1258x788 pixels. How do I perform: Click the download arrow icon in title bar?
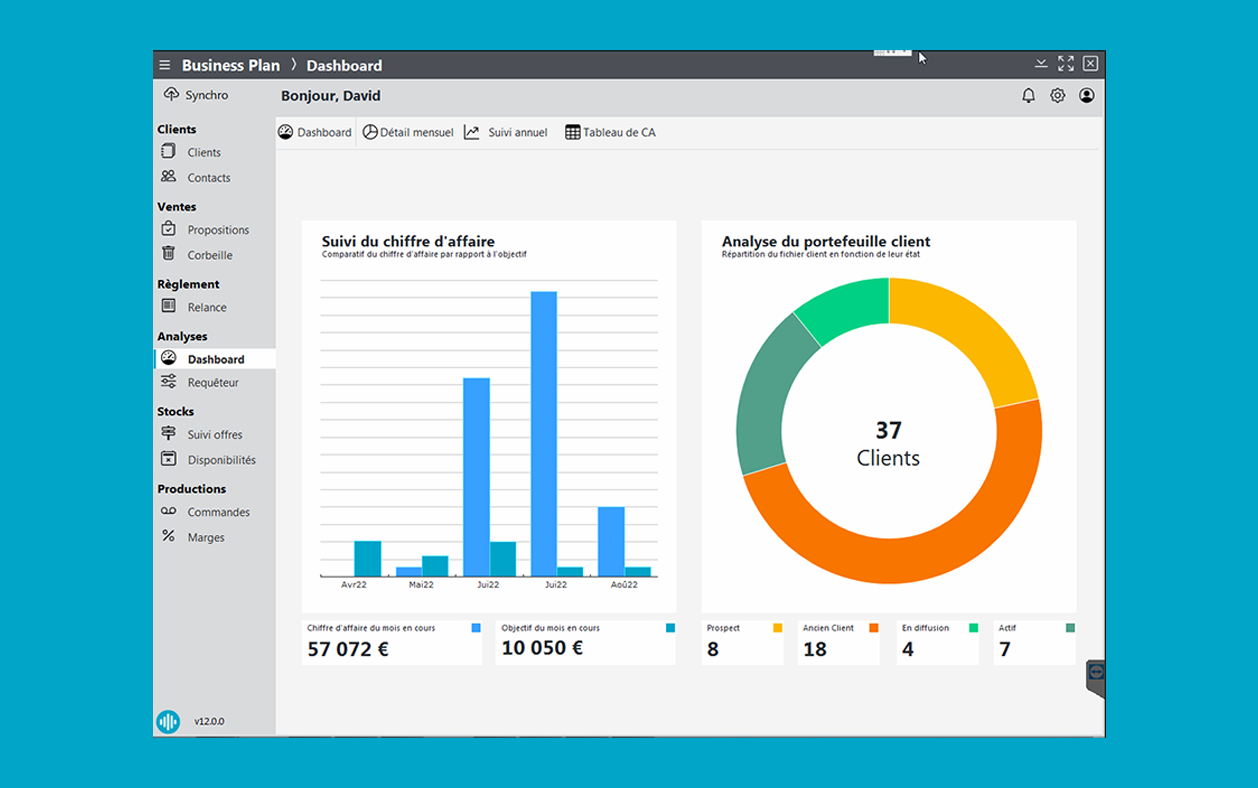1041,64
